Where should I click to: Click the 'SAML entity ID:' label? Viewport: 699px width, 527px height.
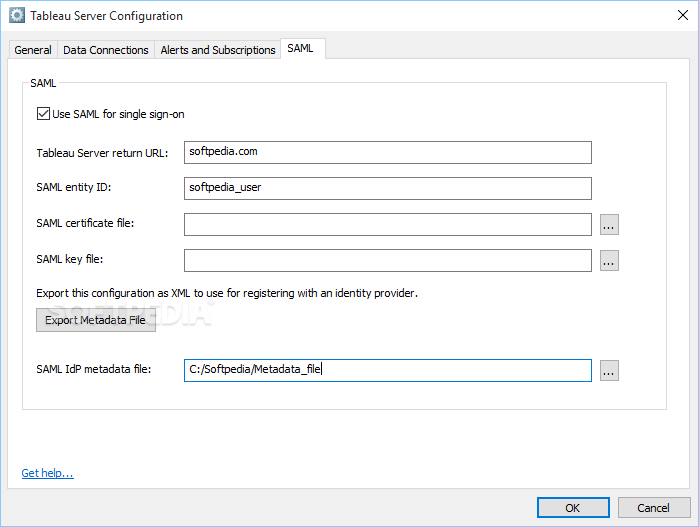74,187
